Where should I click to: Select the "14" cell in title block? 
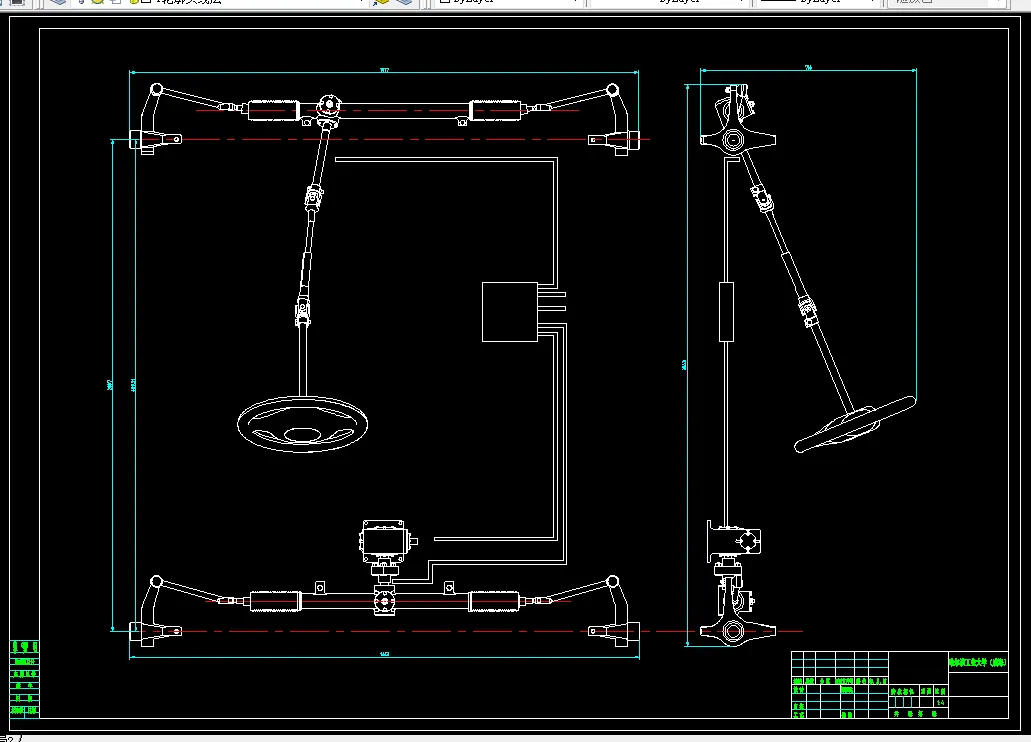coord(940,703)
